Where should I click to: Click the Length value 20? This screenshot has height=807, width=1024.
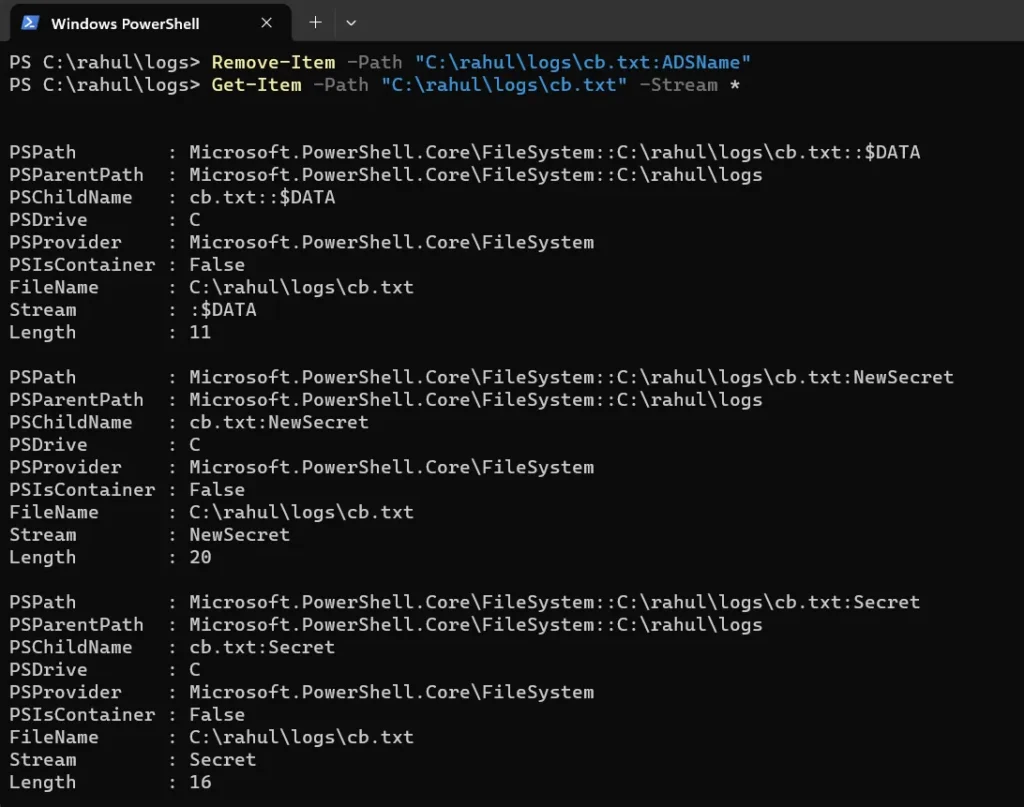point(200,557)
